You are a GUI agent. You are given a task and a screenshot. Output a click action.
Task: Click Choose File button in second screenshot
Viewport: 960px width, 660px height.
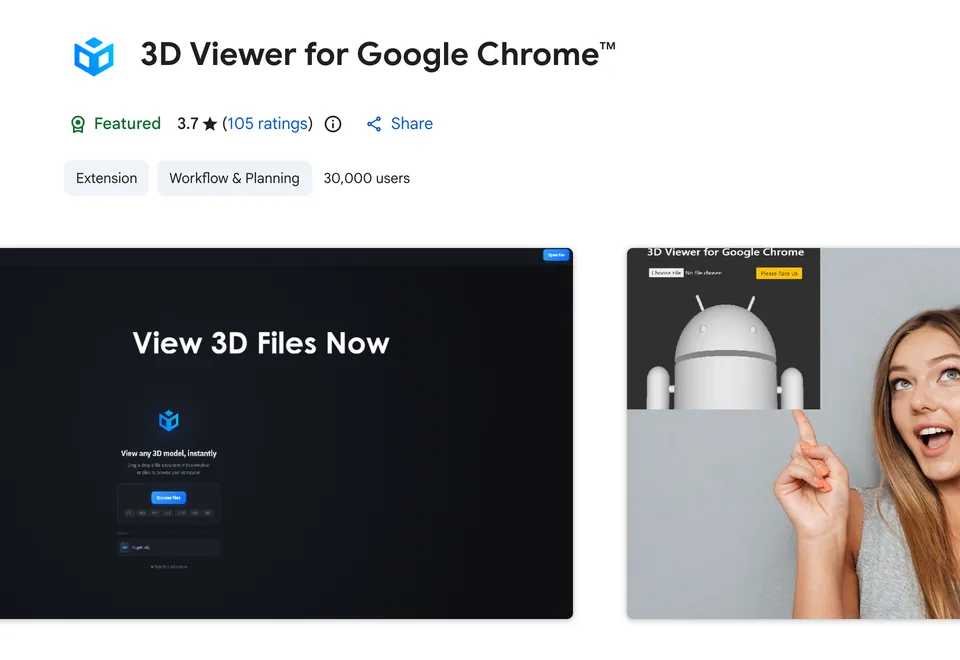[x=666, y=272]
